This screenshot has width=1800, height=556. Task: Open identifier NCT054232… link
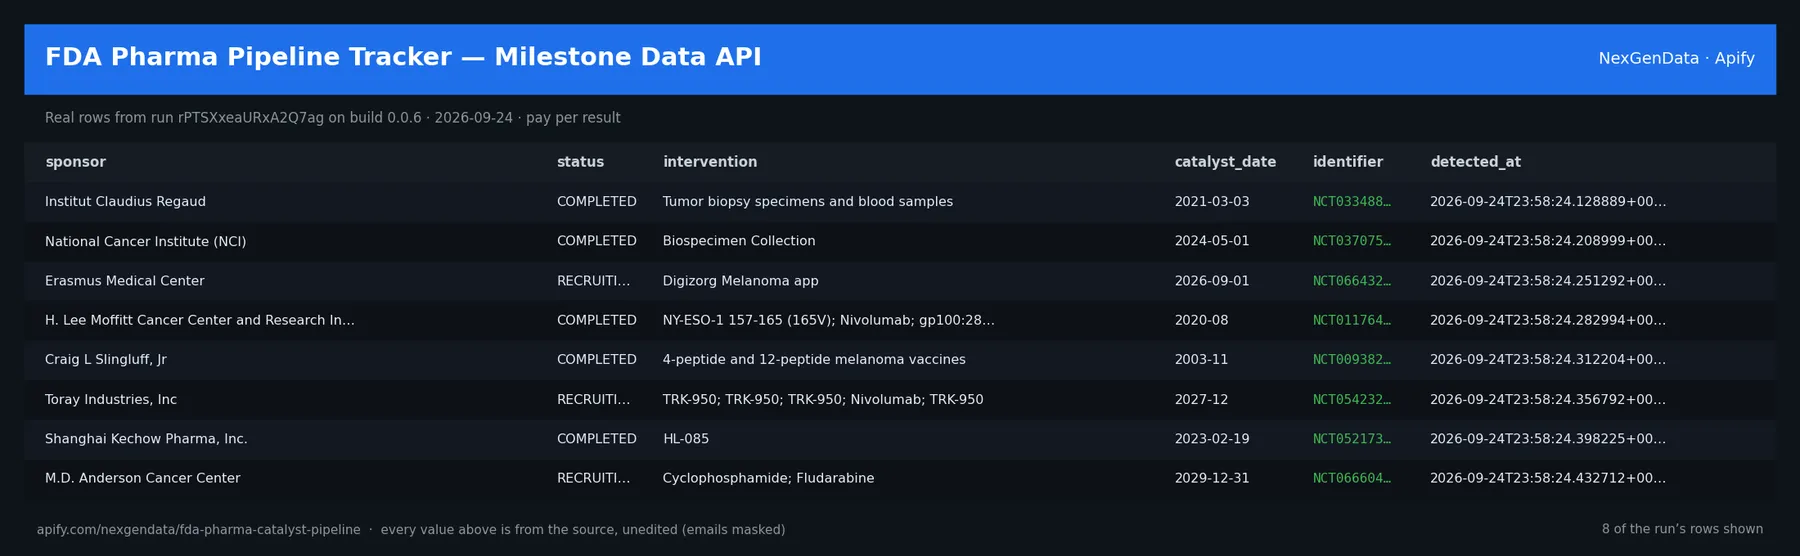pos(1351,399)
